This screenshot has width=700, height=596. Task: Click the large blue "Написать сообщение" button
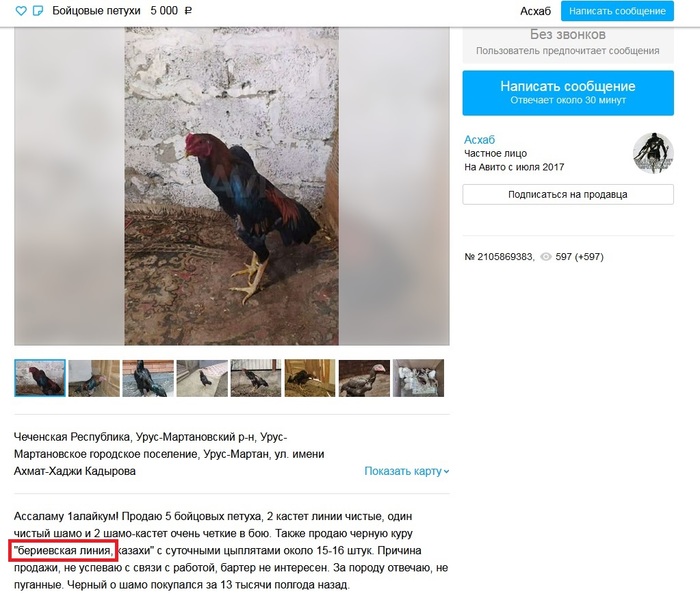tap(568, 92)
